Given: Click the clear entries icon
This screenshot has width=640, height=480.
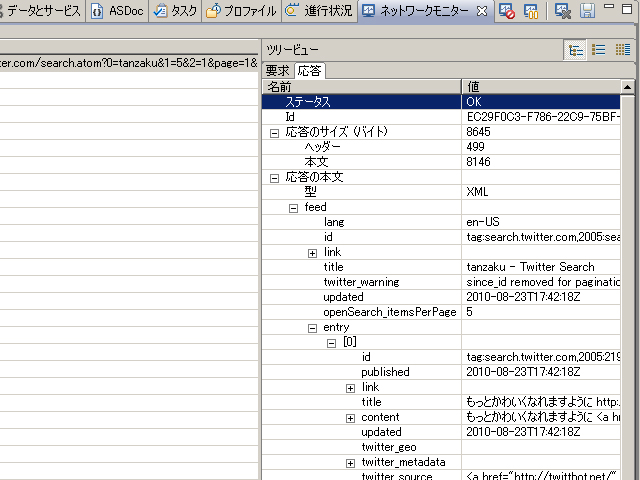Looking at the screenshot, I should tap(562, 11).
